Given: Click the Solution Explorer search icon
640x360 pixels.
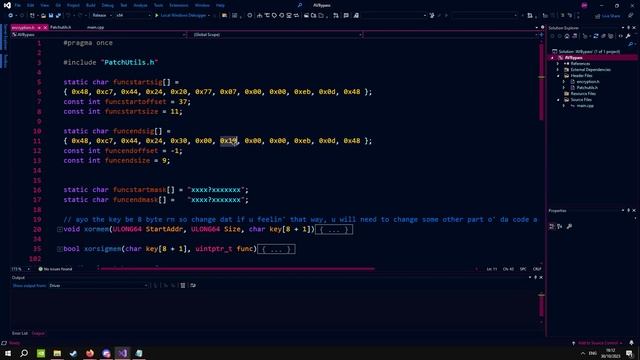Looking at the screenshot, I should 631,44.
